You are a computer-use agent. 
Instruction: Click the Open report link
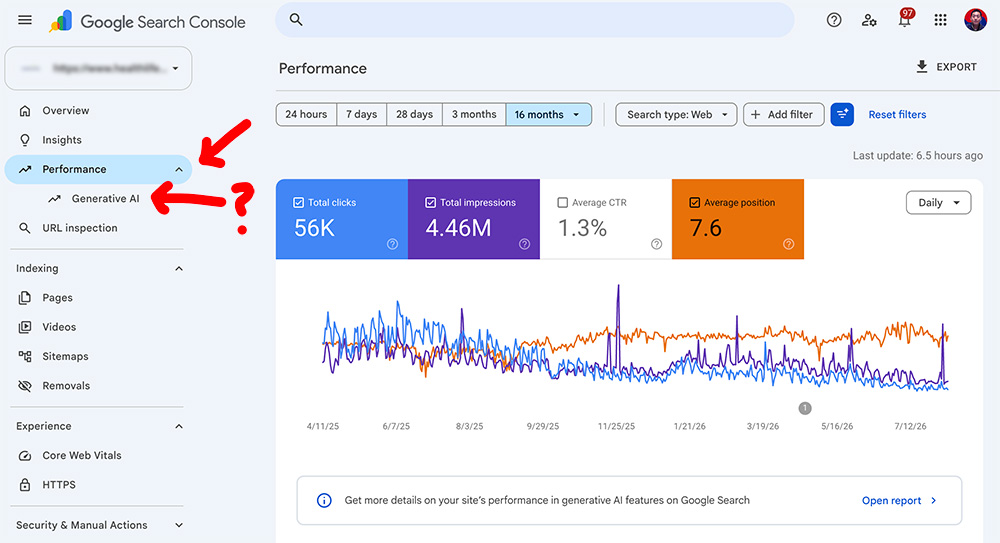point(899,500)
